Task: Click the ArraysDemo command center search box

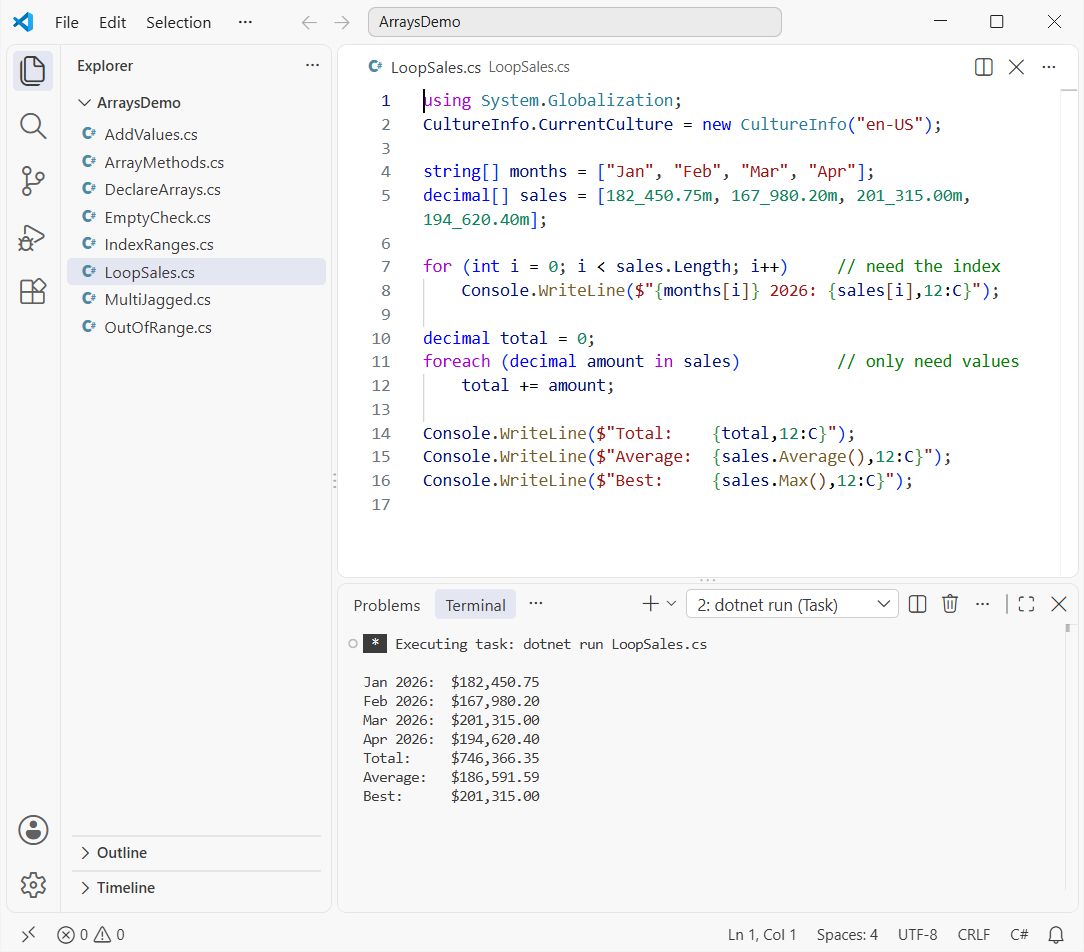Action: coord(574,22)
